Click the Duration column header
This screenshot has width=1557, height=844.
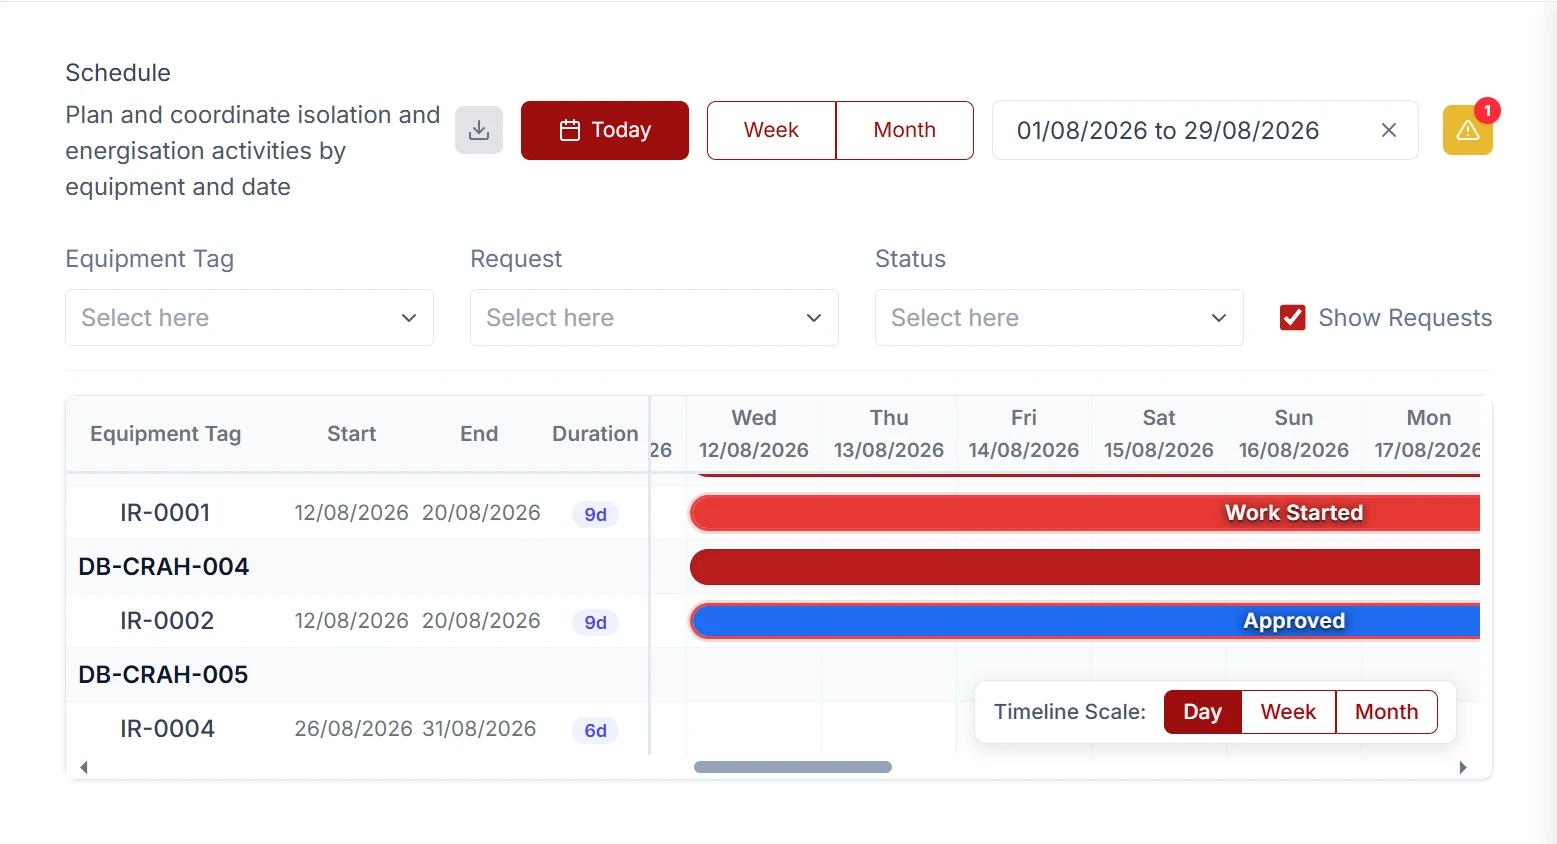(x=595, y=434)
